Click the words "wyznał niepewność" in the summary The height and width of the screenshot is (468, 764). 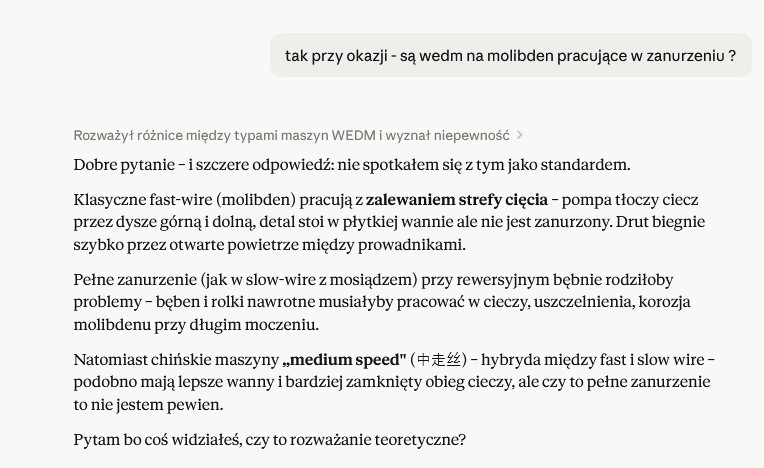click(x=447, y=135)
